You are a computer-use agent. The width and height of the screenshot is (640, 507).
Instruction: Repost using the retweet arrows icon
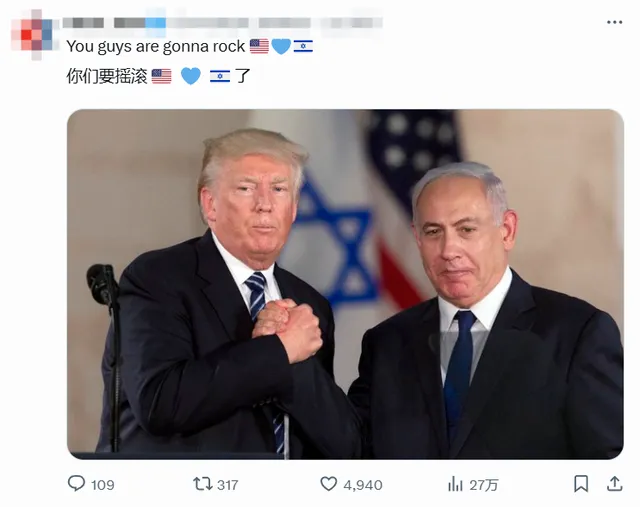202,484
